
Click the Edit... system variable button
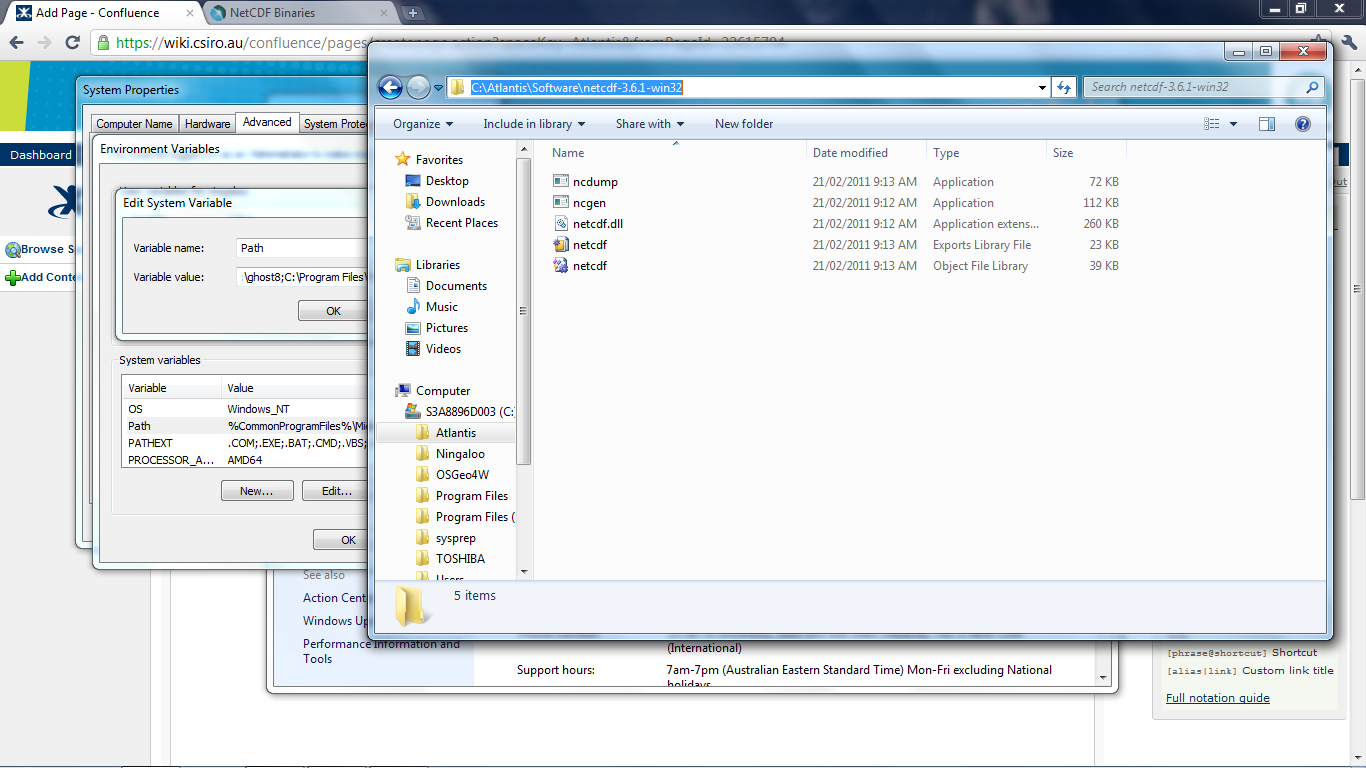pyautogui.click(x=336, y=491)
